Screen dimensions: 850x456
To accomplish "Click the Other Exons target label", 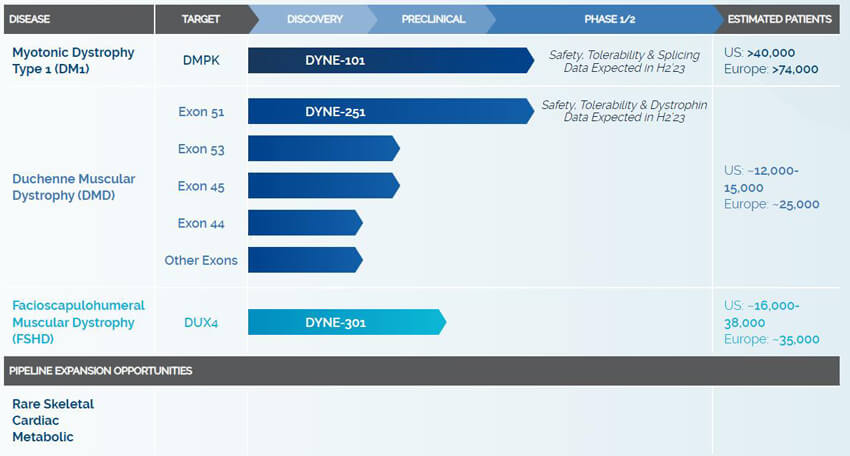I will point(201,260).
